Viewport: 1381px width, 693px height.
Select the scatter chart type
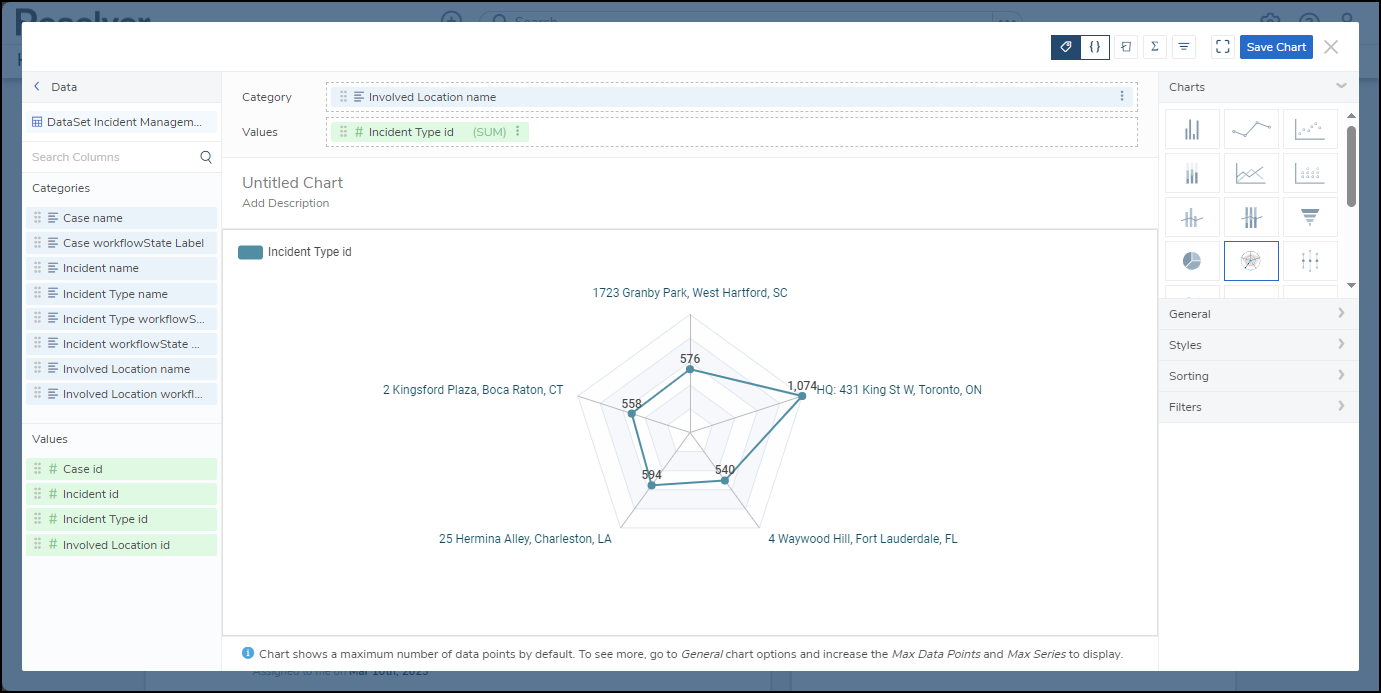[x=1310, y=129]
